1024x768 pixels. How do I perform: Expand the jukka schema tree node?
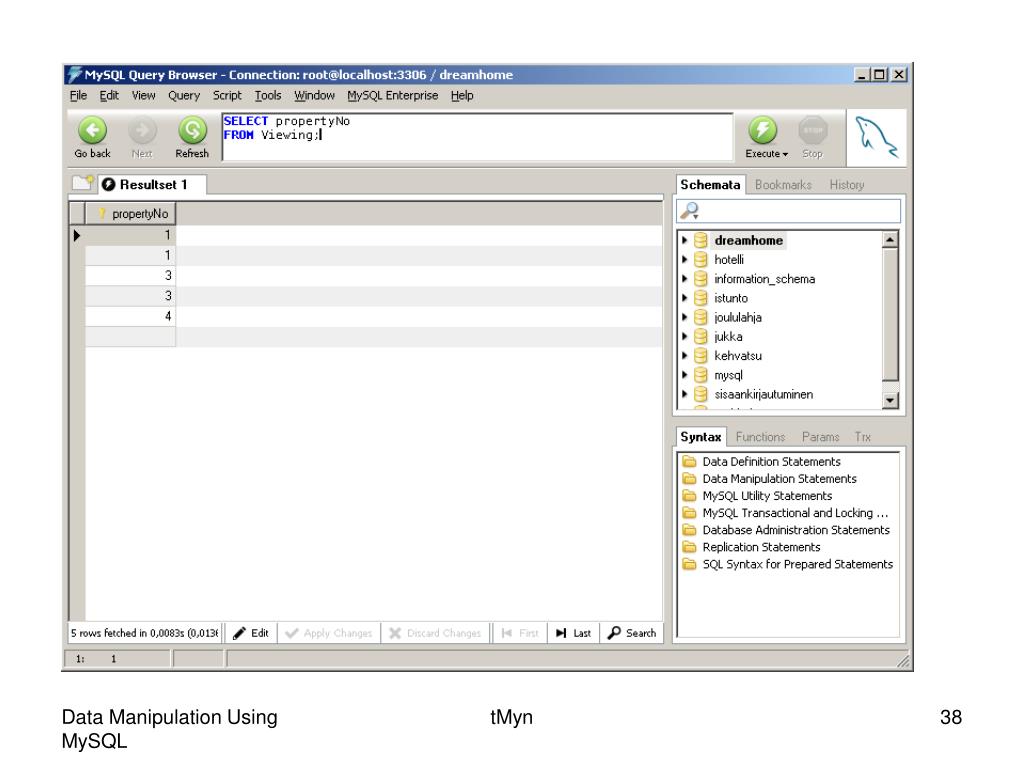point(684,336)
